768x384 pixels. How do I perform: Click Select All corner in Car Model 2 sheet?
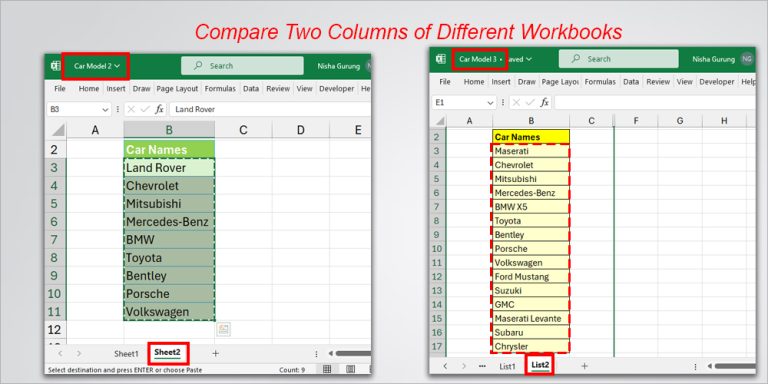coord(58,130)
